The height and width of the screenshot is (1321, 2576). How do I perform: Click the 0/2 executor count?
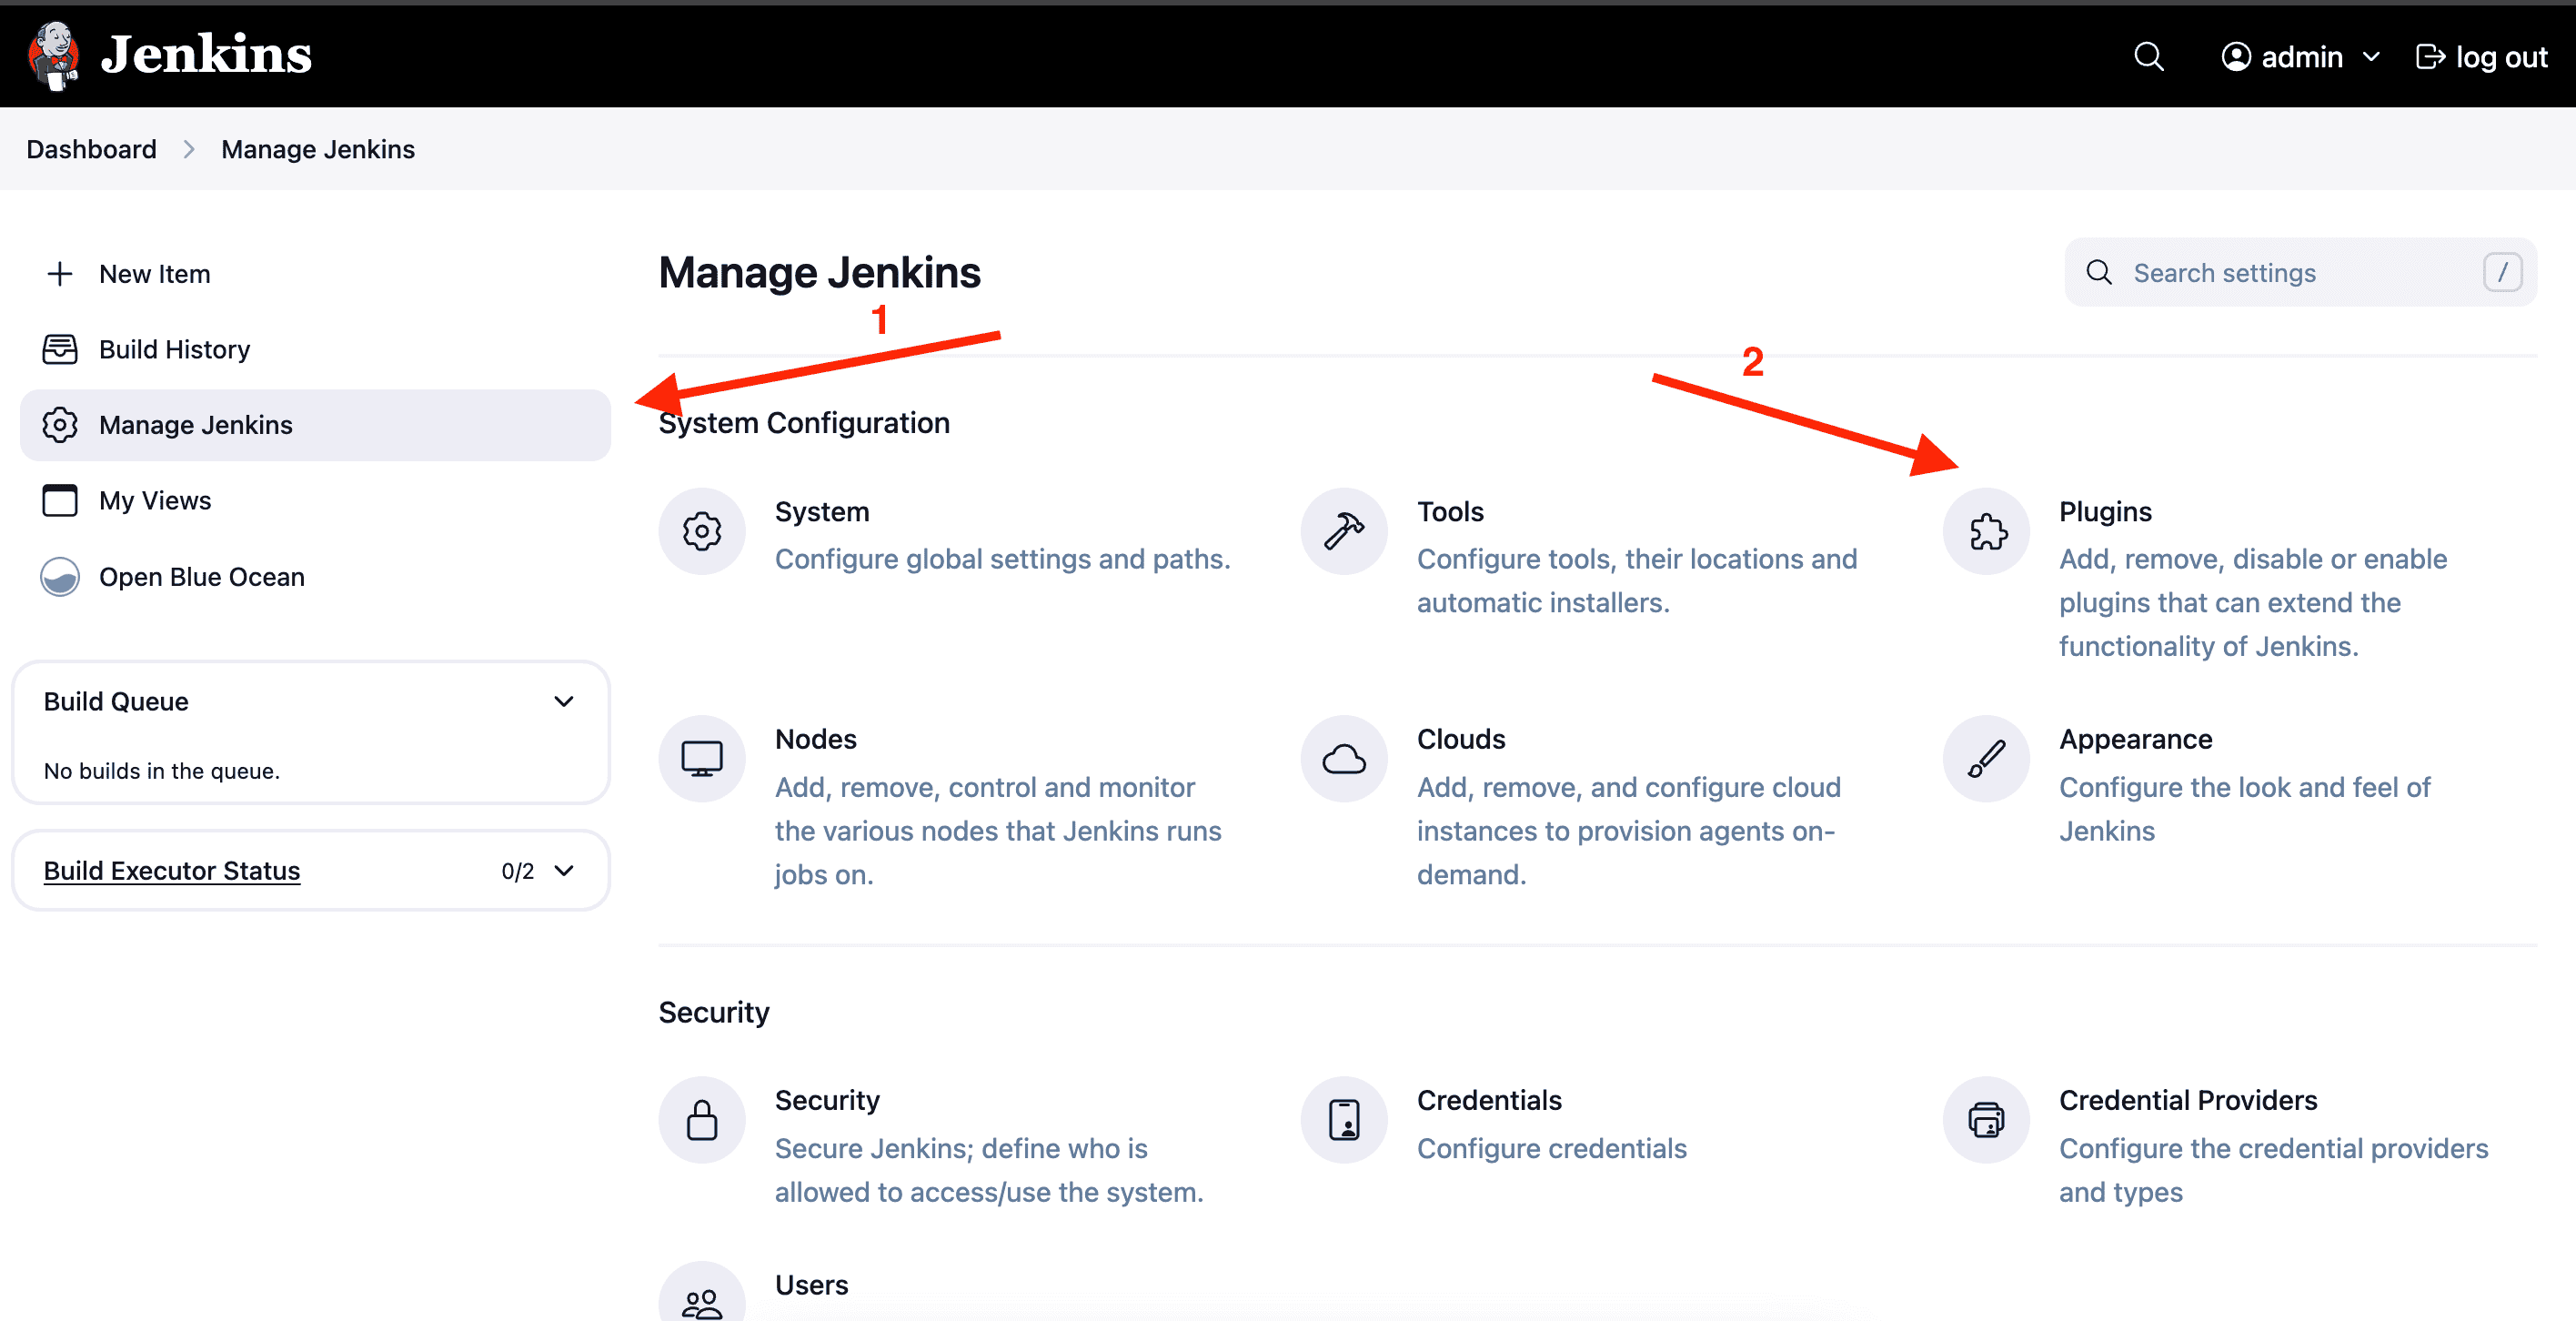tap(517, 871)
